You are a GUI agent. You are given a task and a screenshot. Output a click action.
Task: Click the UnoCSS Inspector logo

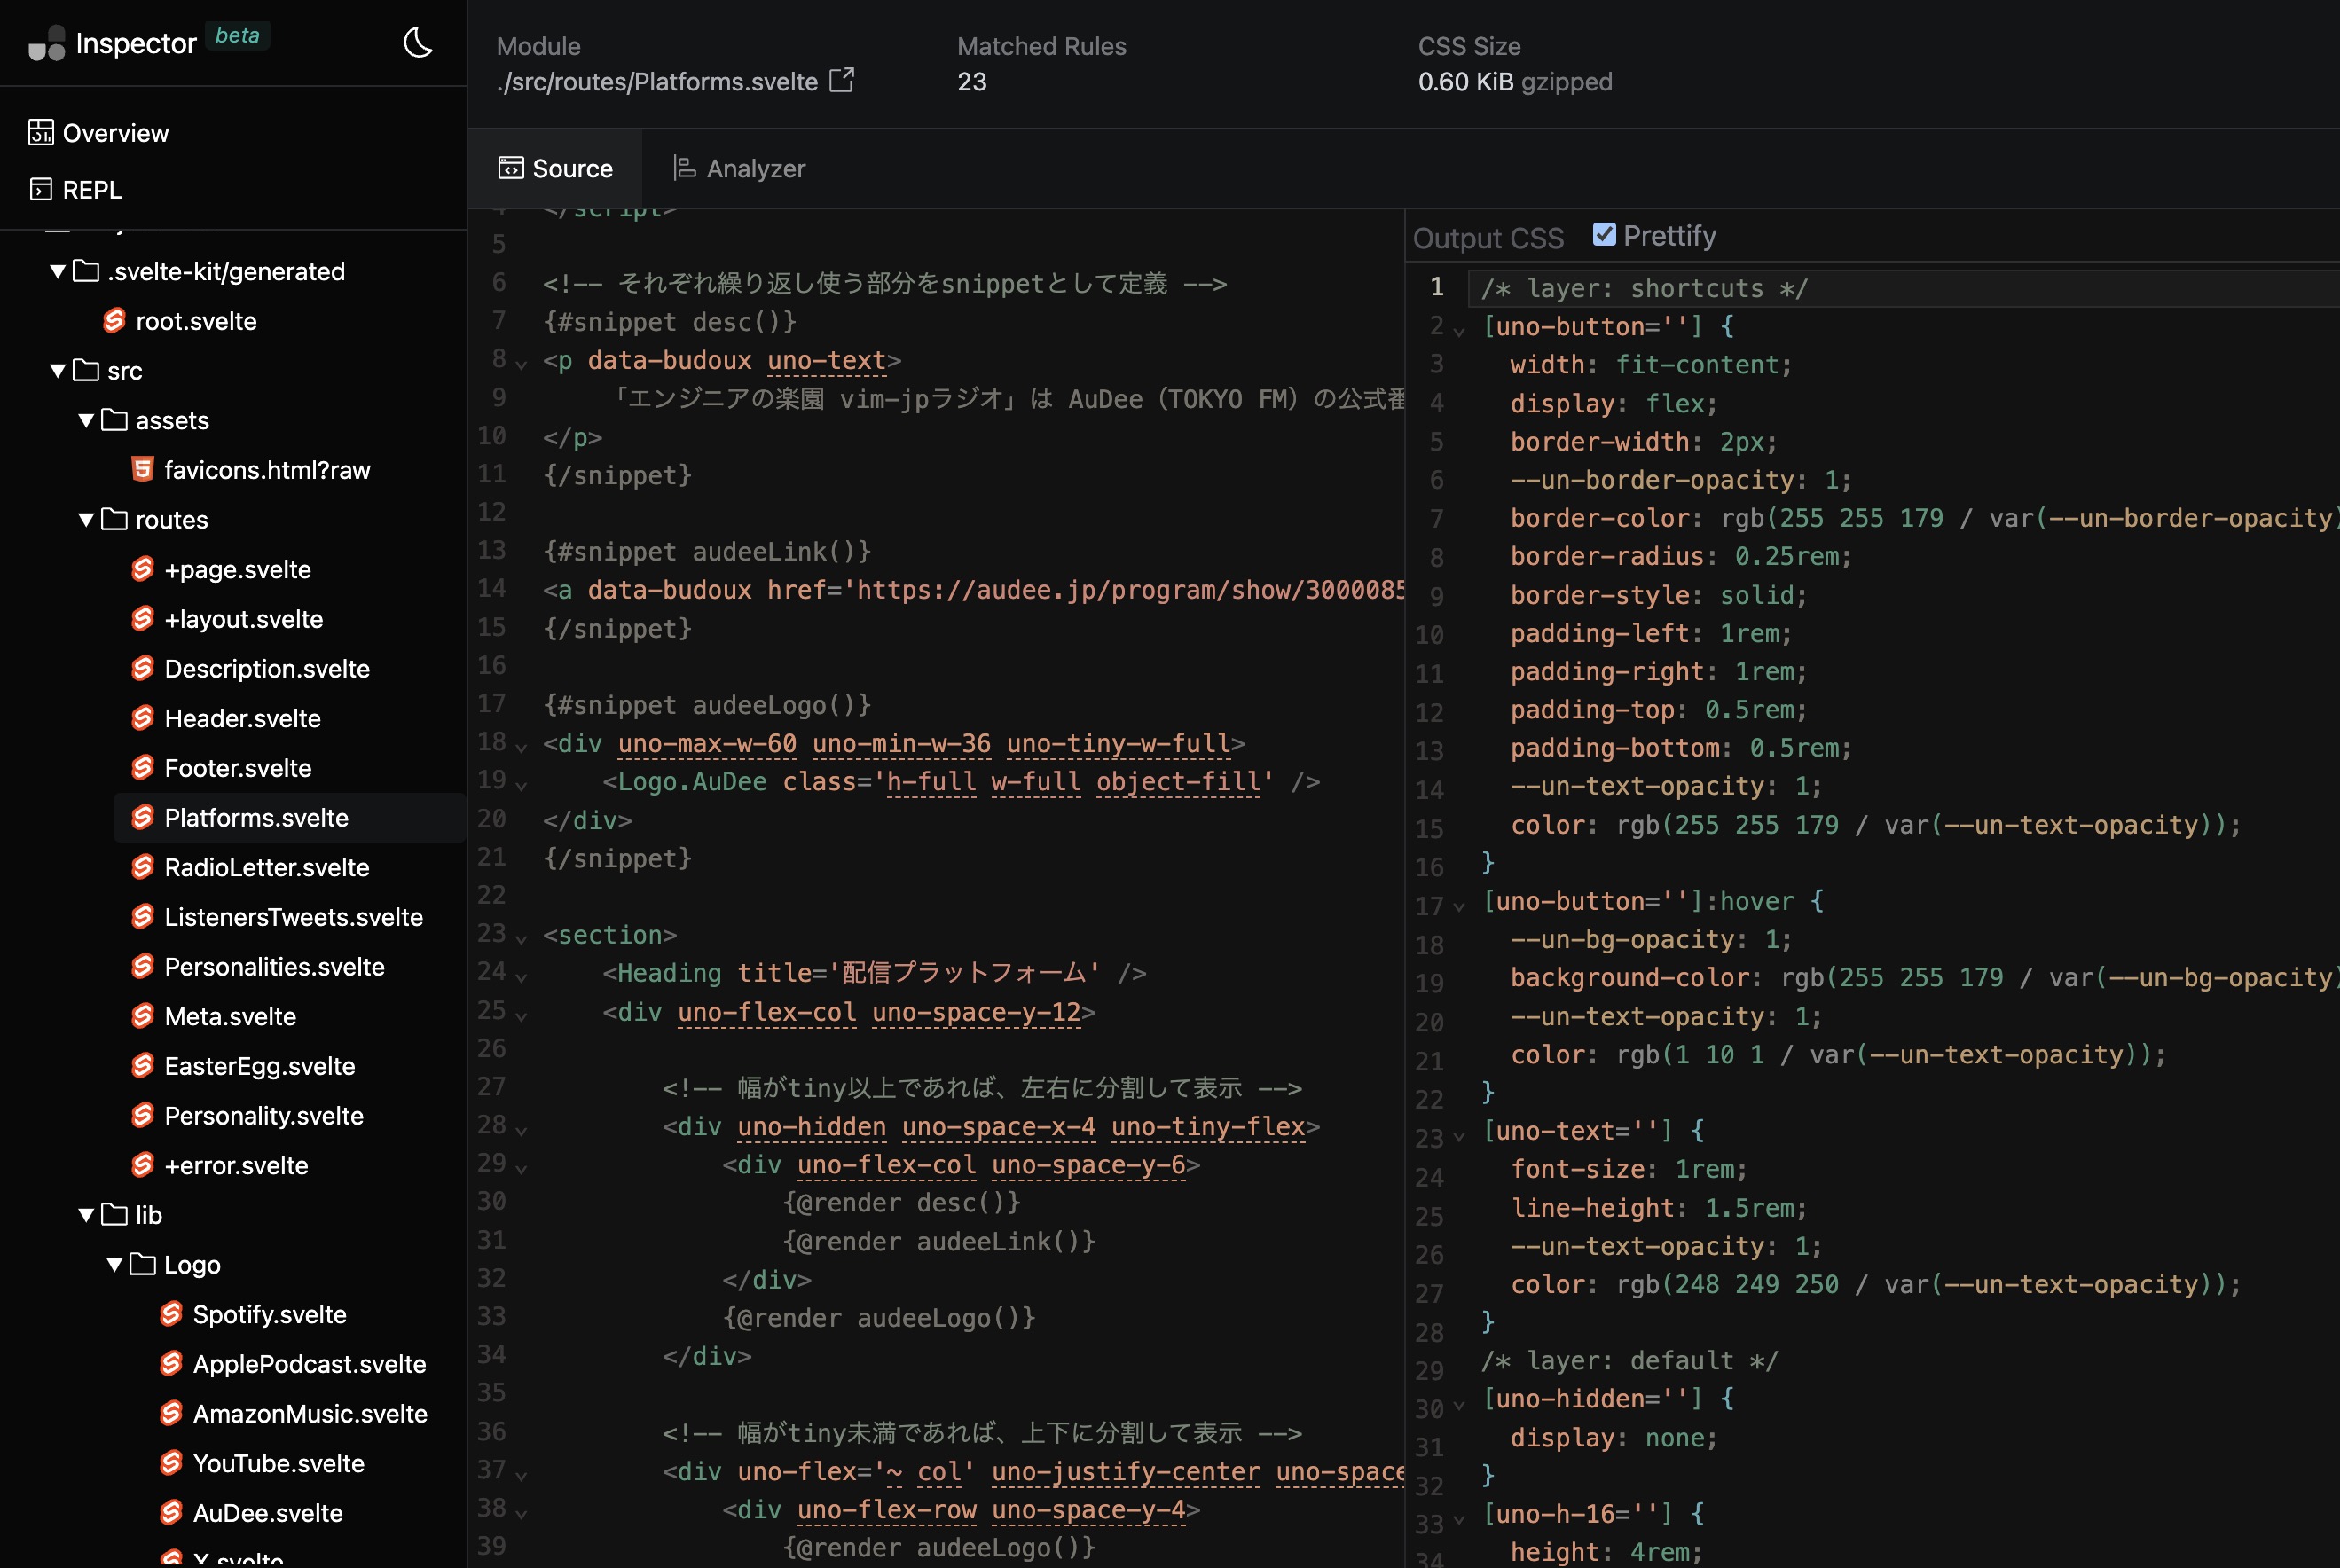point(46,43)
